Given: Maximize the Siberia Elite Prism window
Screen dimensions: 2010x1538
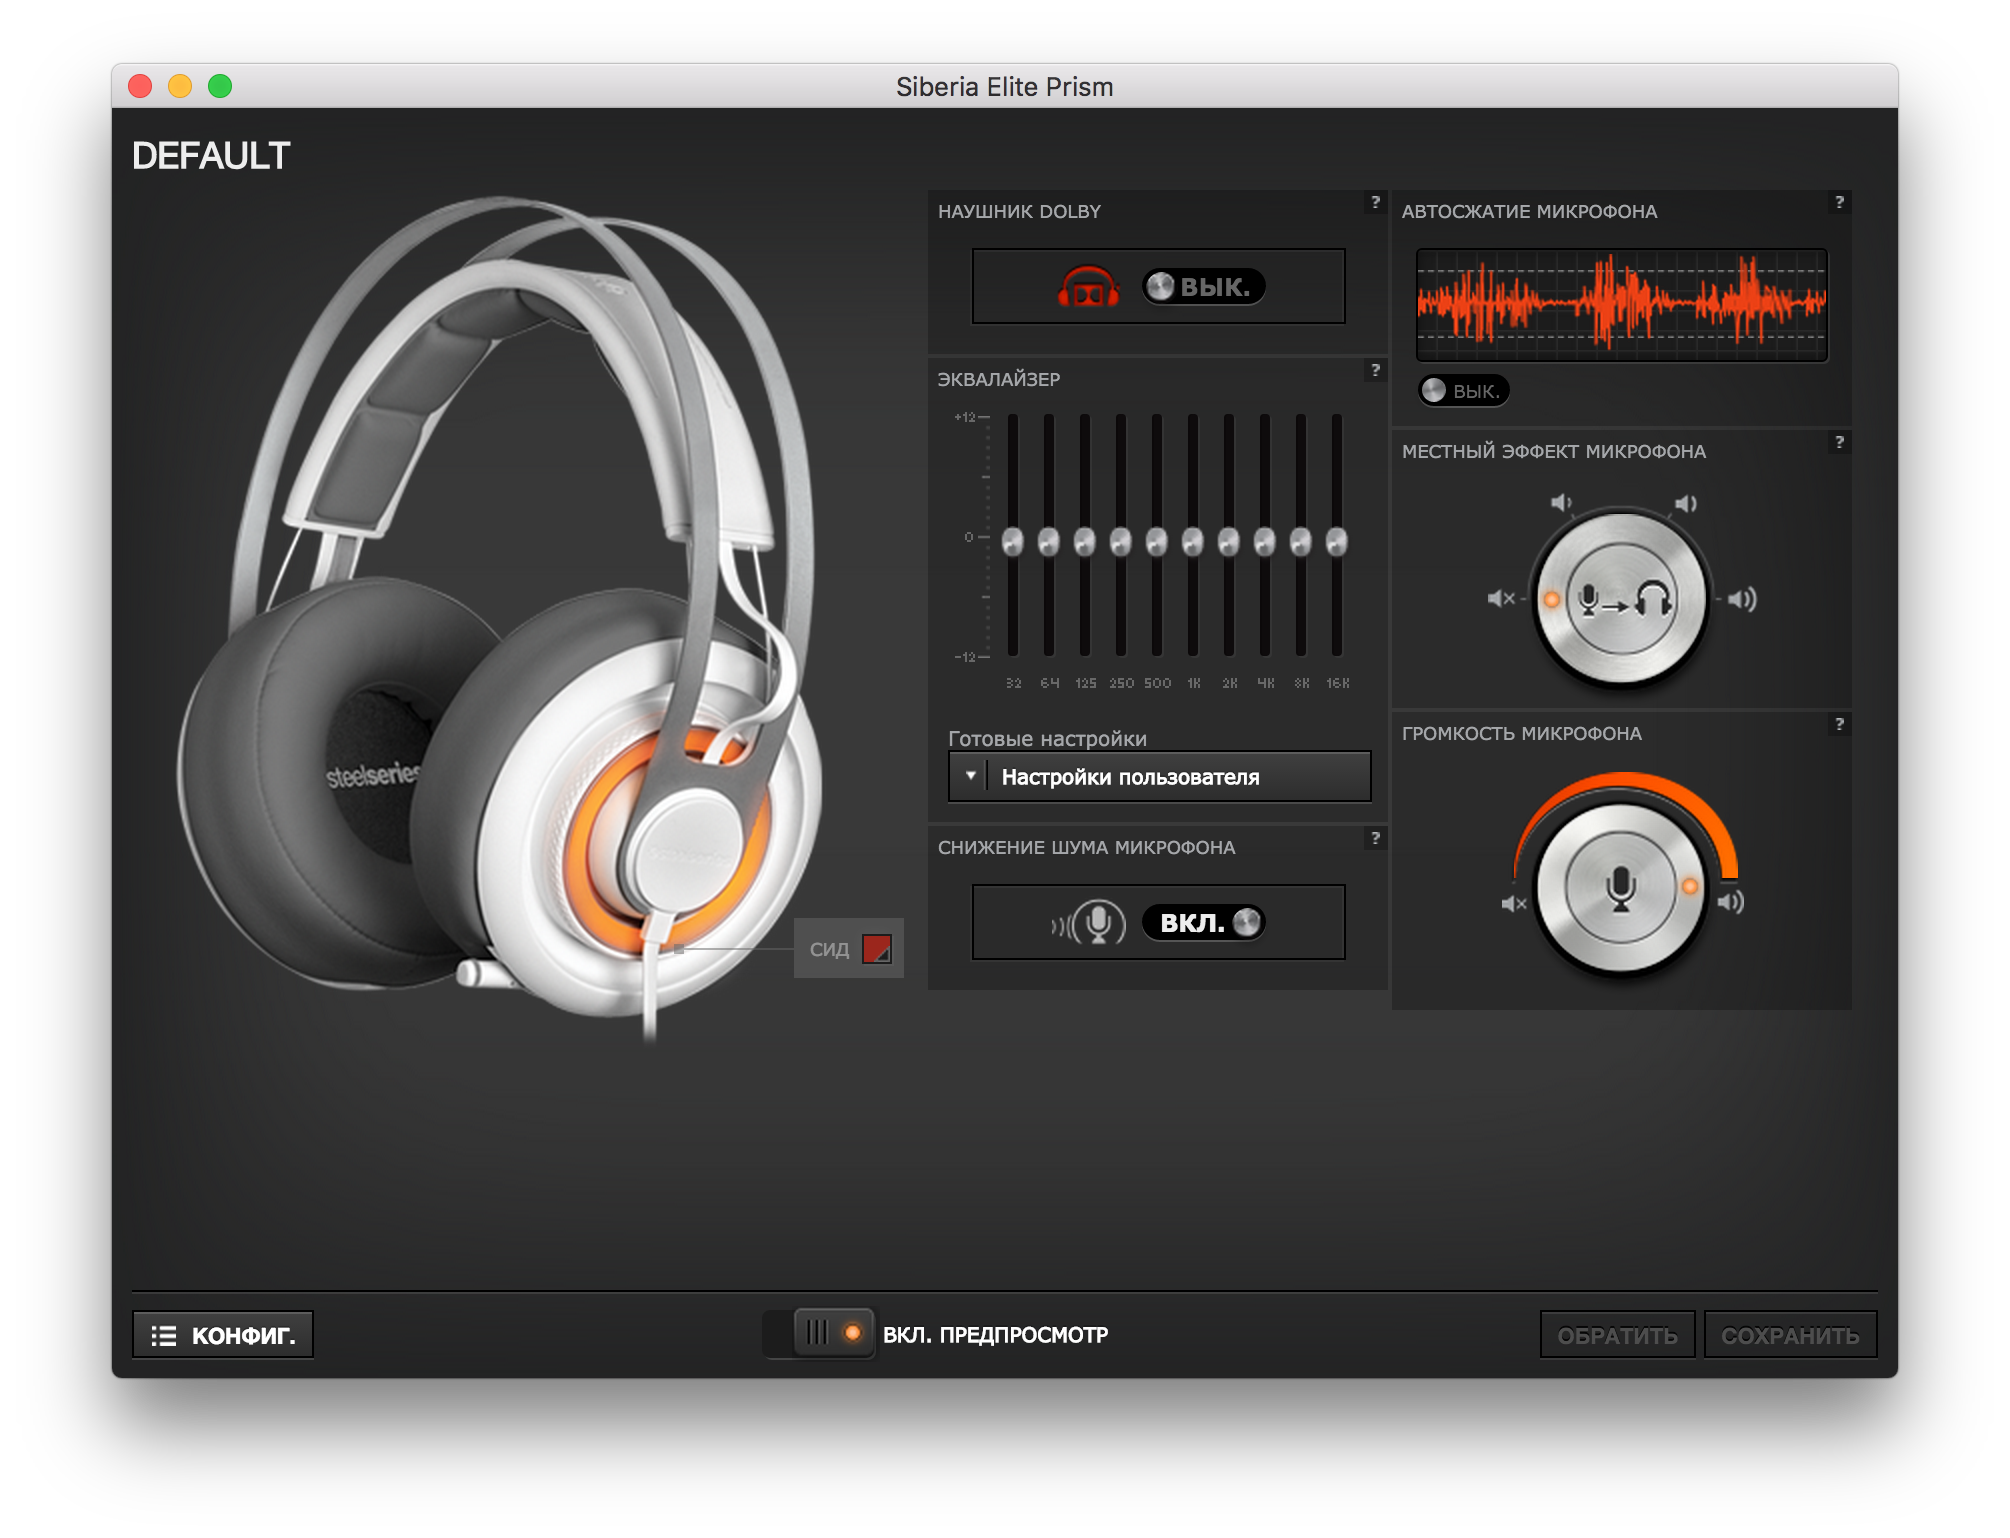Looking at the screenshot, I should click(x=220, y=86).
